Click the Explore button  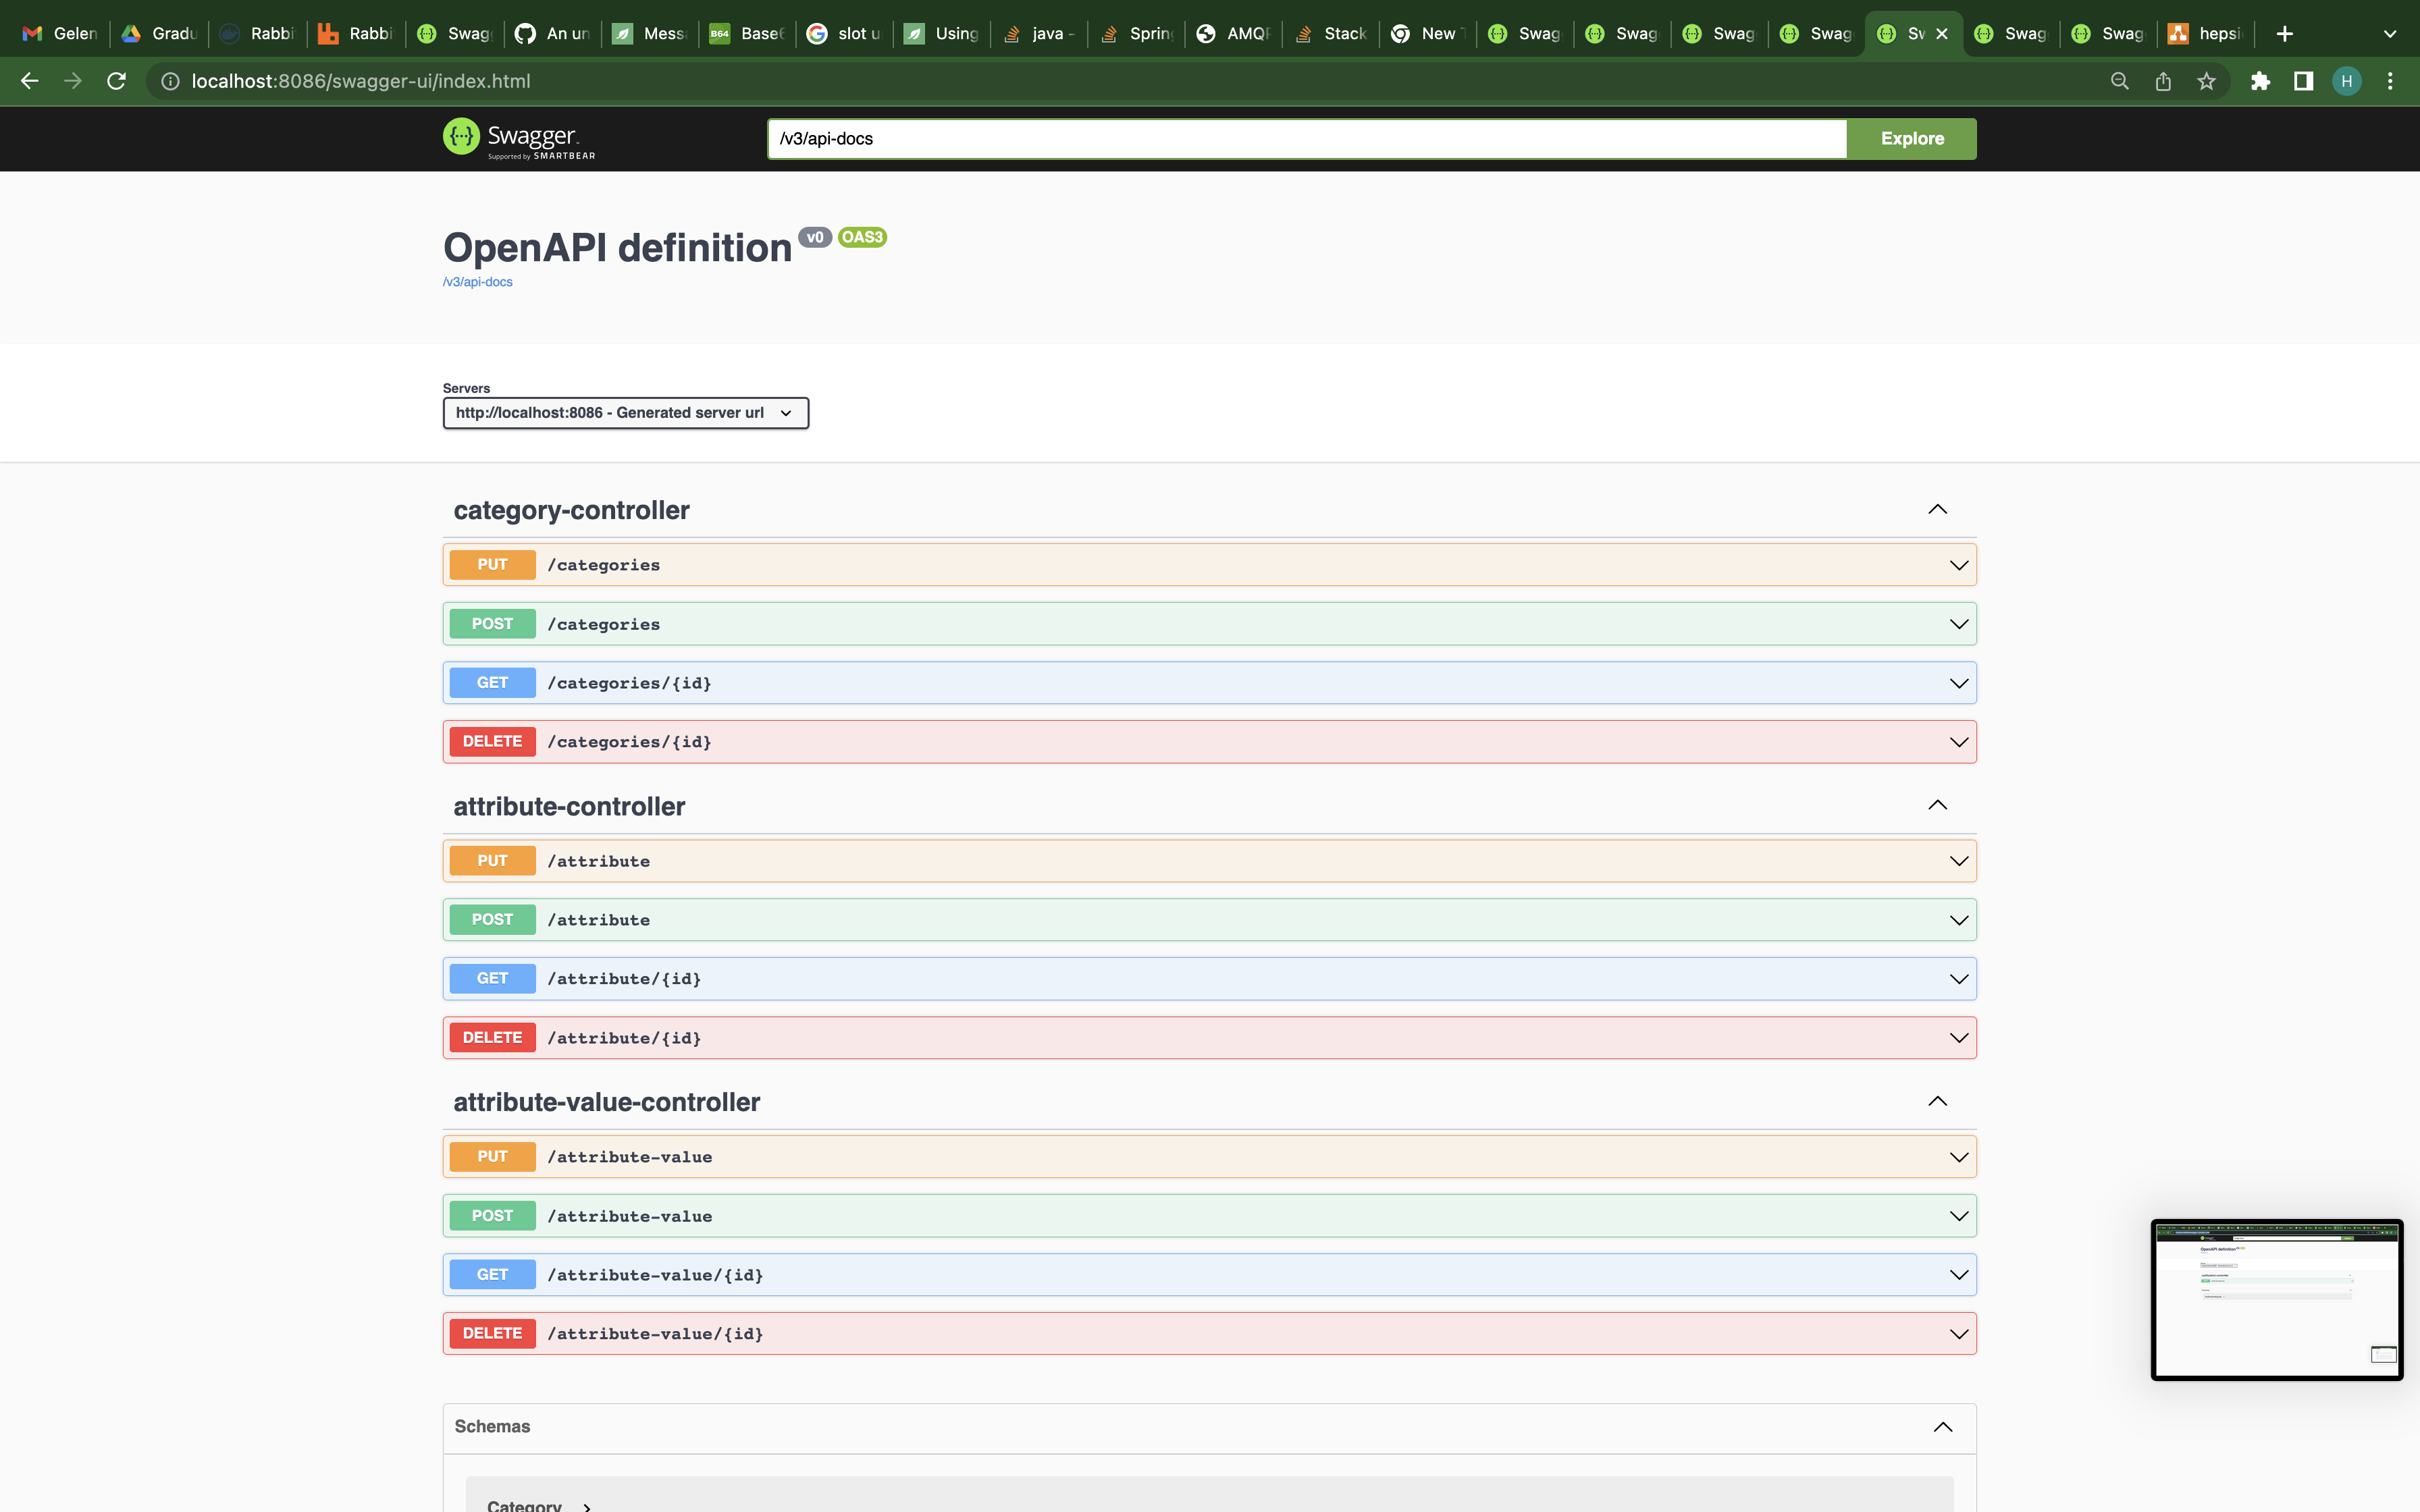pos(1910,138)
